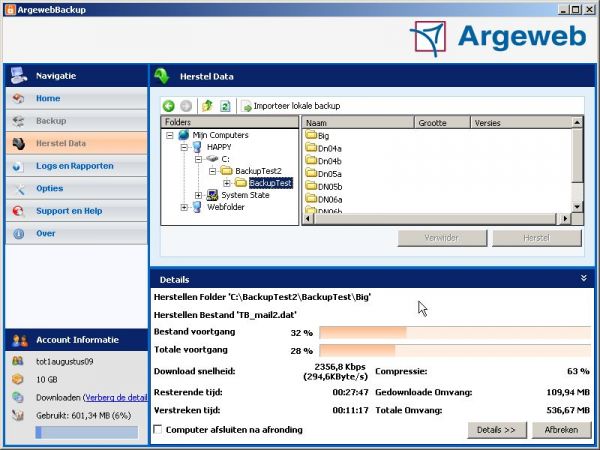Click the Verberg de details link
Image resolution: width=600 pixels, height=450 pixels.
tap(116, 398)
